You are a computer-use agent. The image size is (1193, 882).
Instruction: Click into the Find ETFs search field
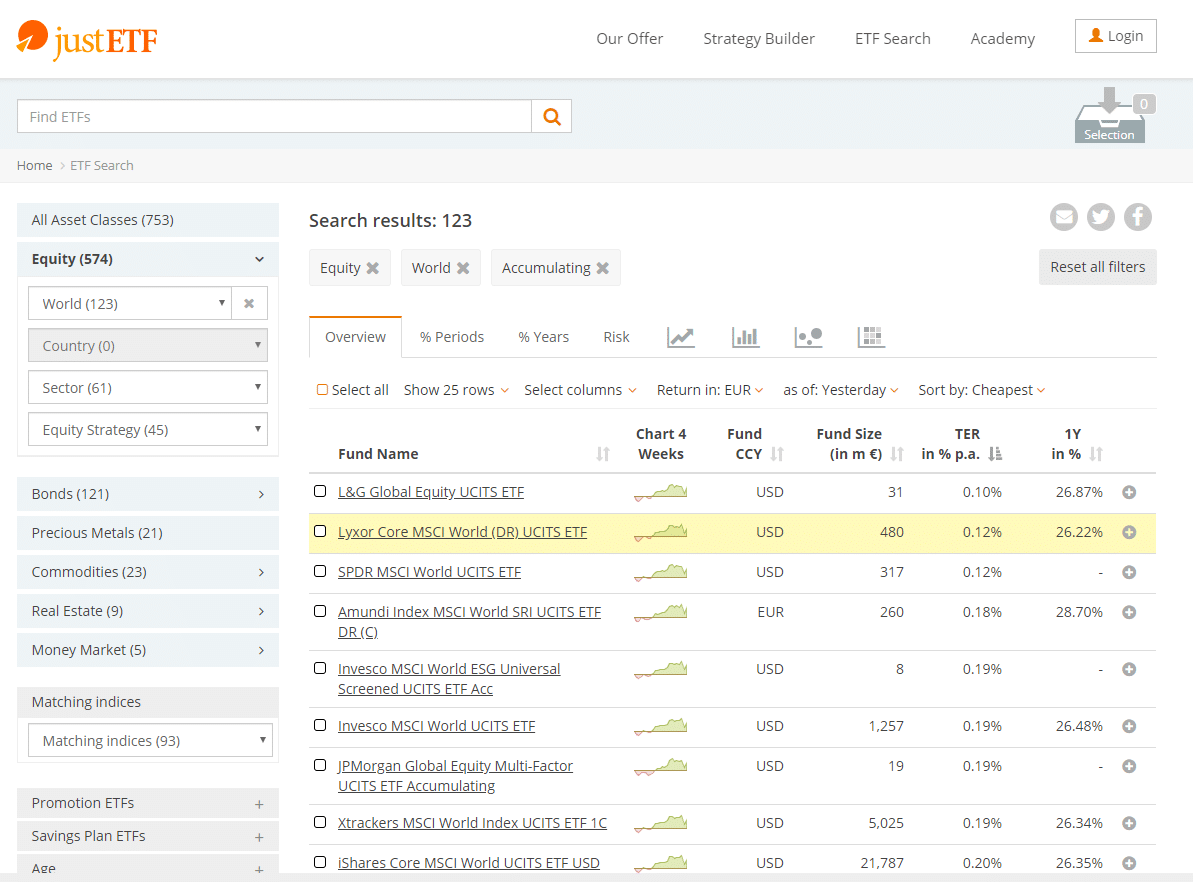274,116
